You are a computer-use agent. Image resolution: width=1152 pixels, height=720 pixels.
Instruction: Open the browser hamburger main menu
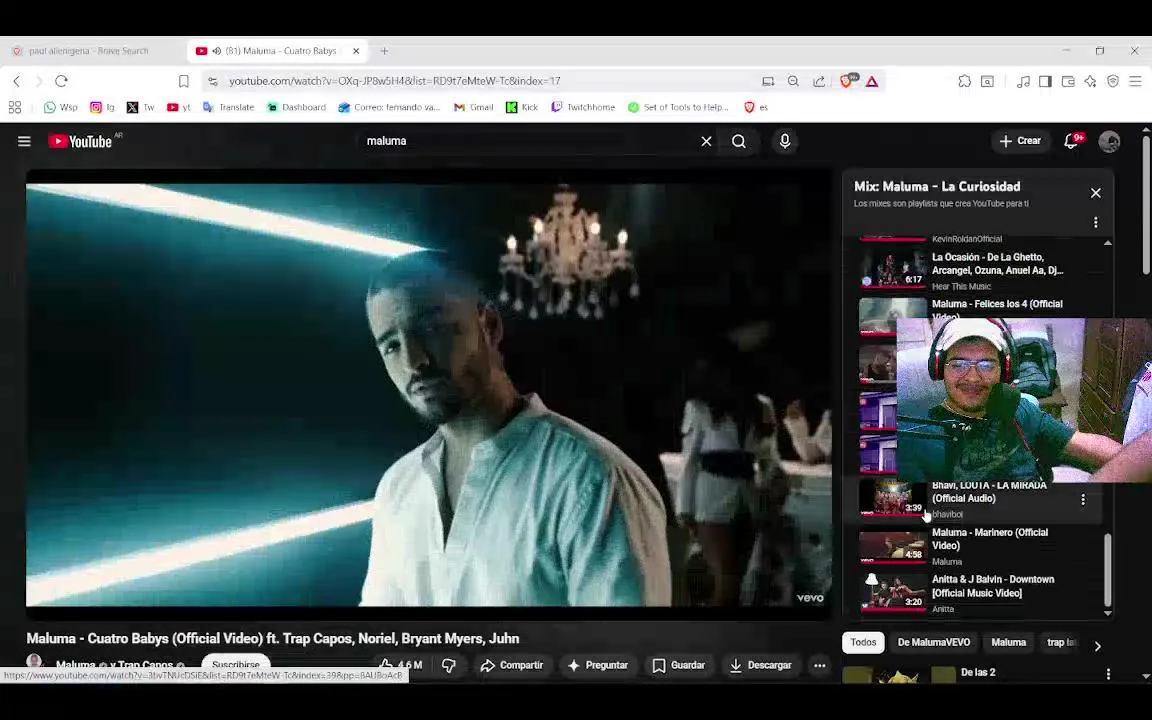(x=1135, y=81)
